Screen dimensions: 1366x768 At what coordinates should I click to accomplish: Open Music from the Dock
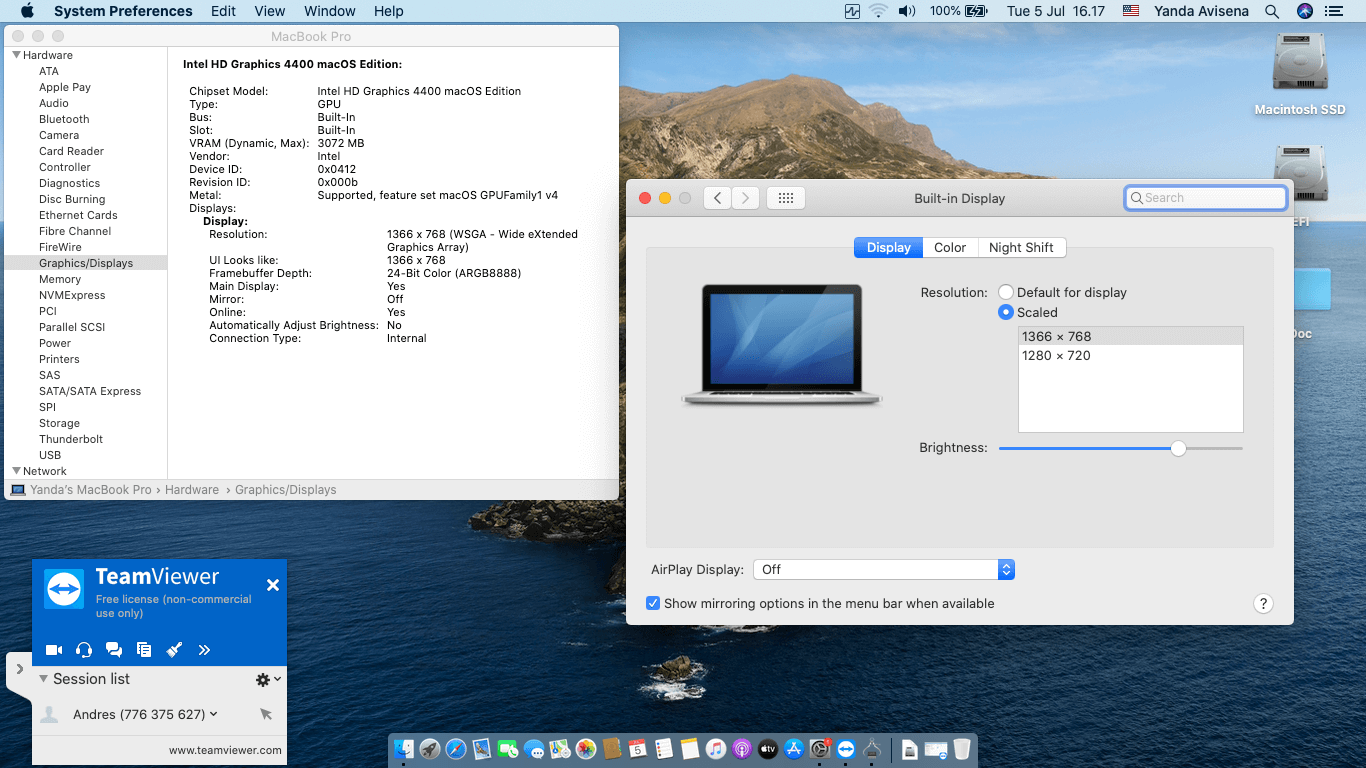pos(716,748)
